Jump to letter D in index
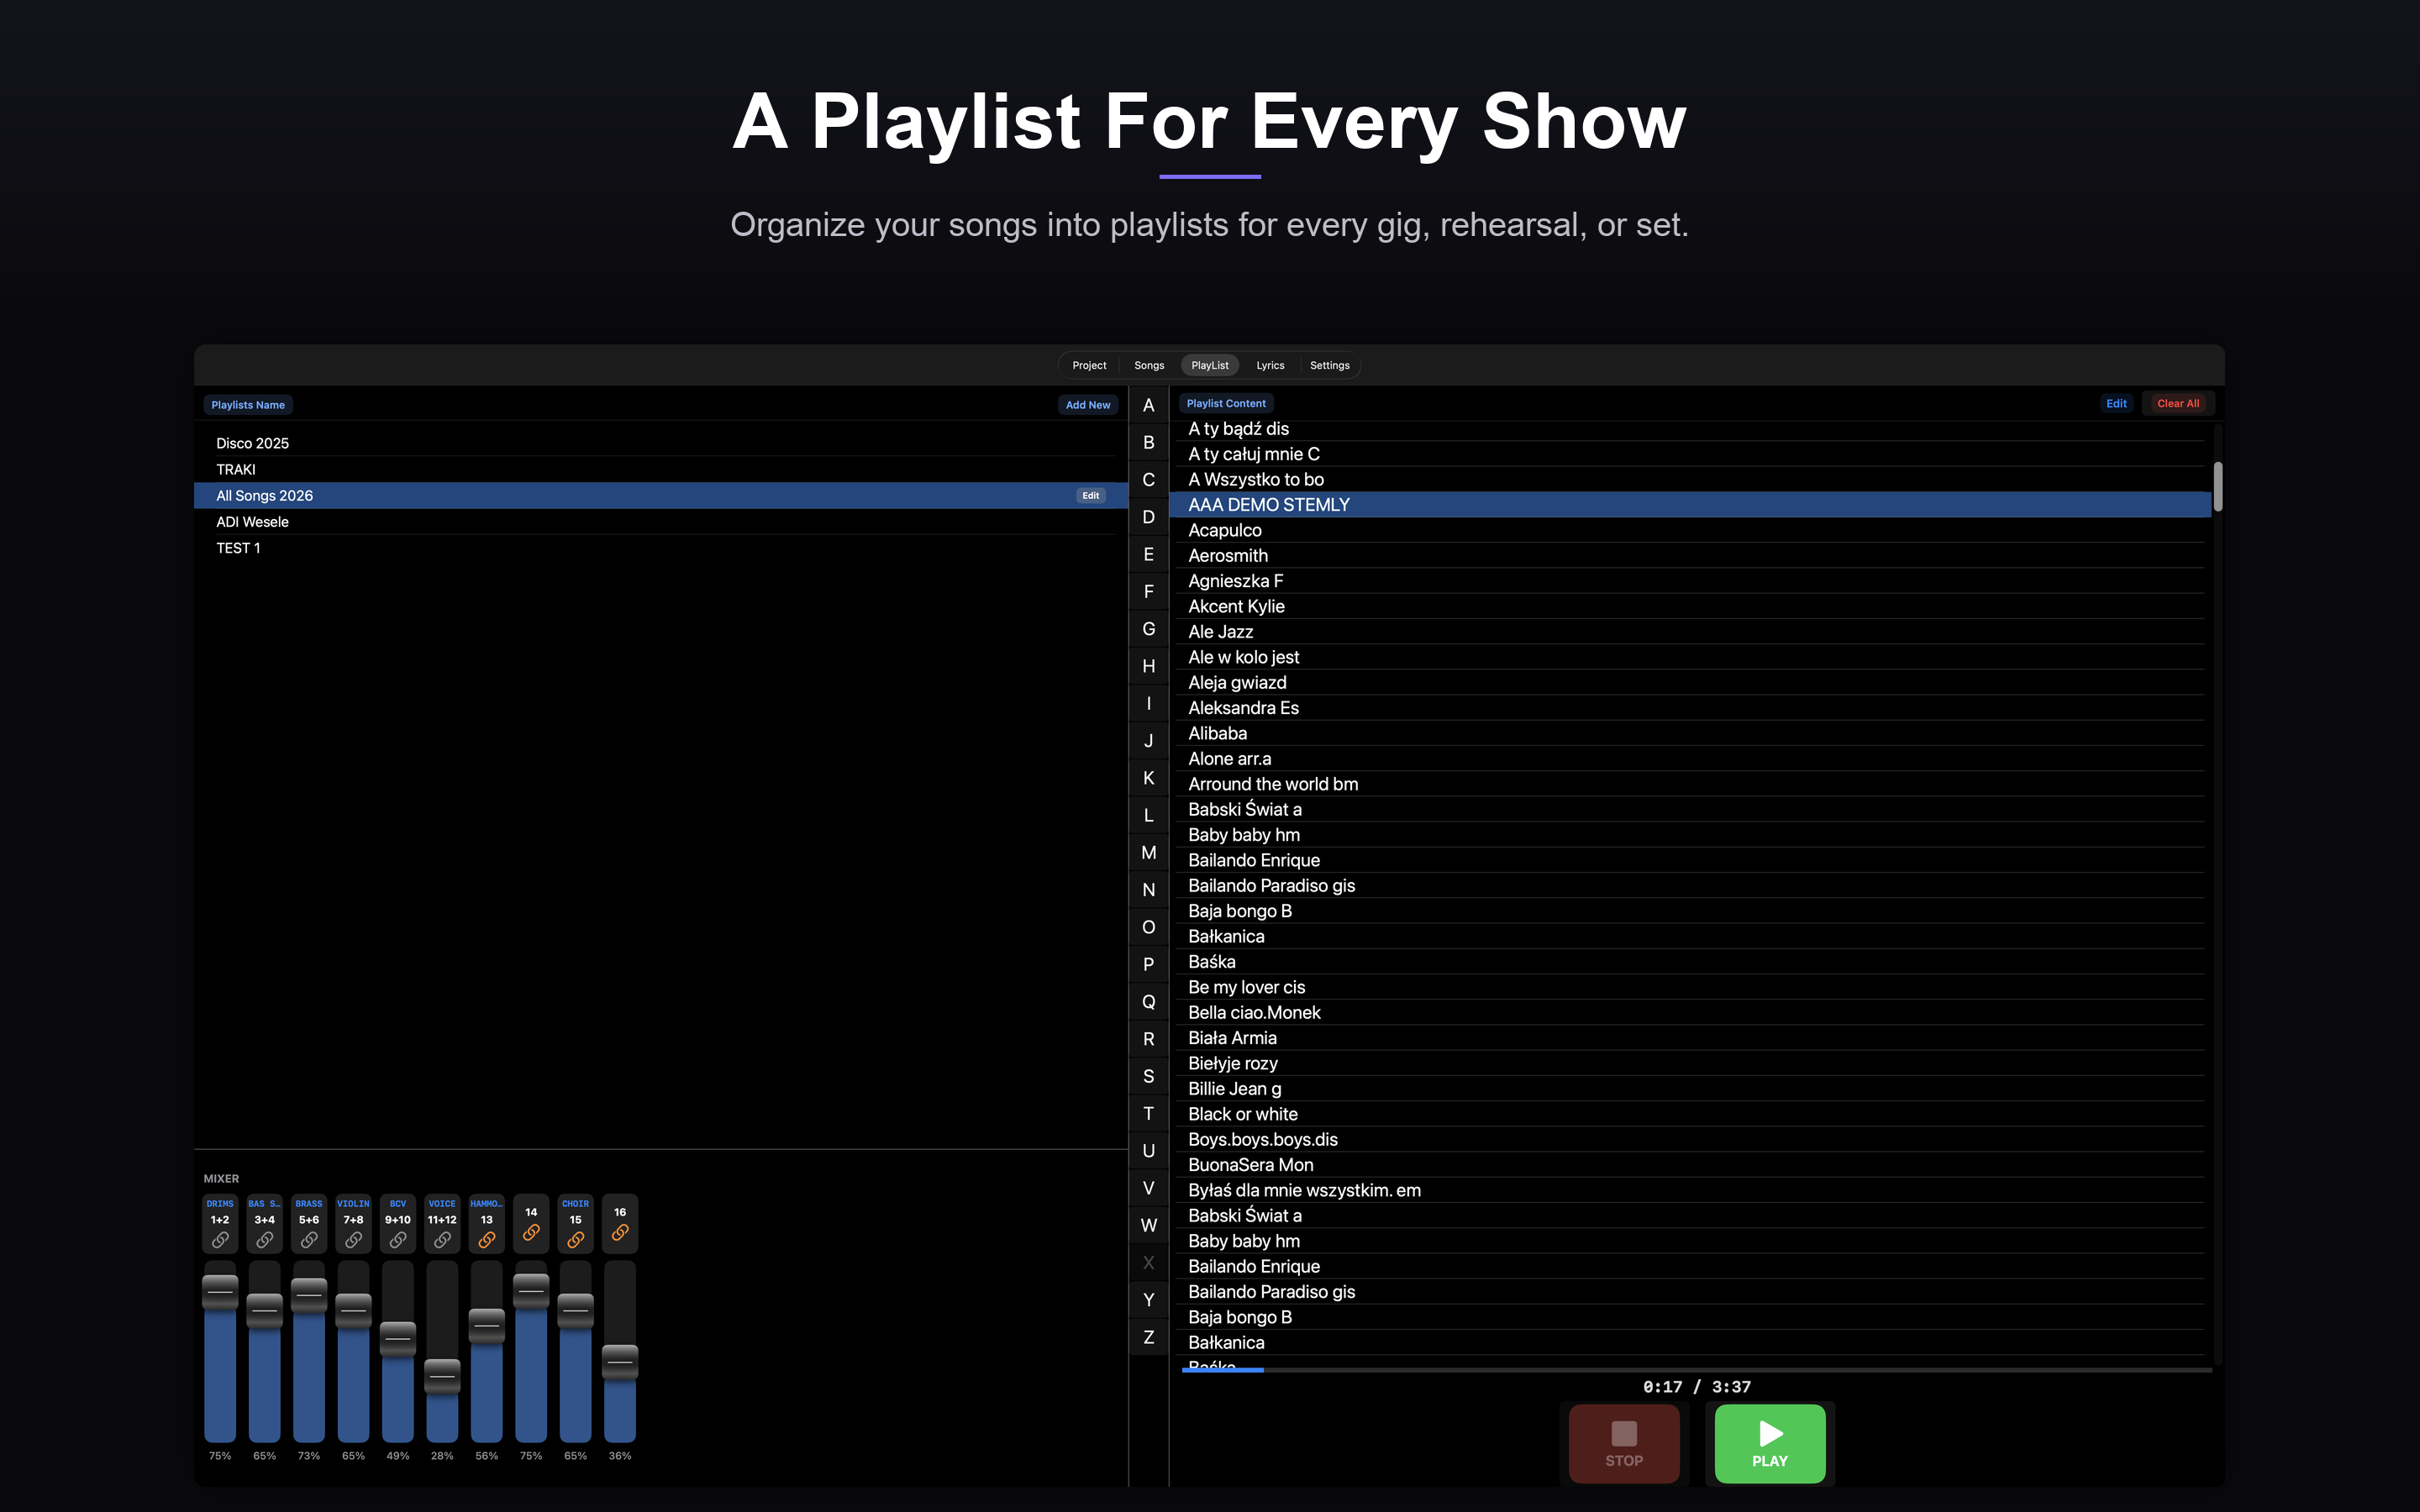 click(1148, 517)
